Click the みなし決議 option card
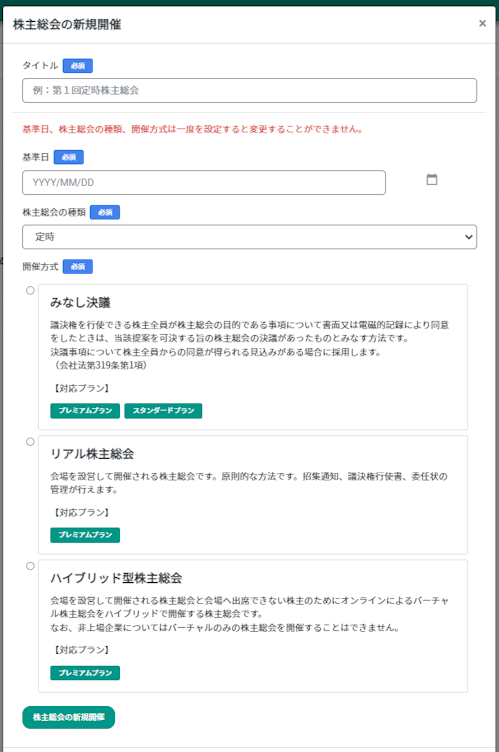This screenshot has width=499, height=752. (x=253, y=357)
